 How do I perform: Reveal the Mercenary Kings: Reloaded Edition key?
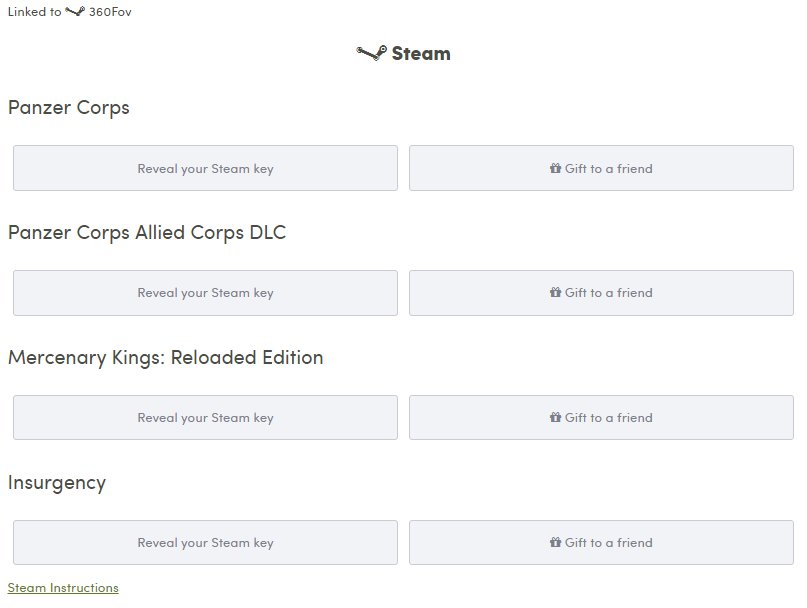click(x=205, y=418)
